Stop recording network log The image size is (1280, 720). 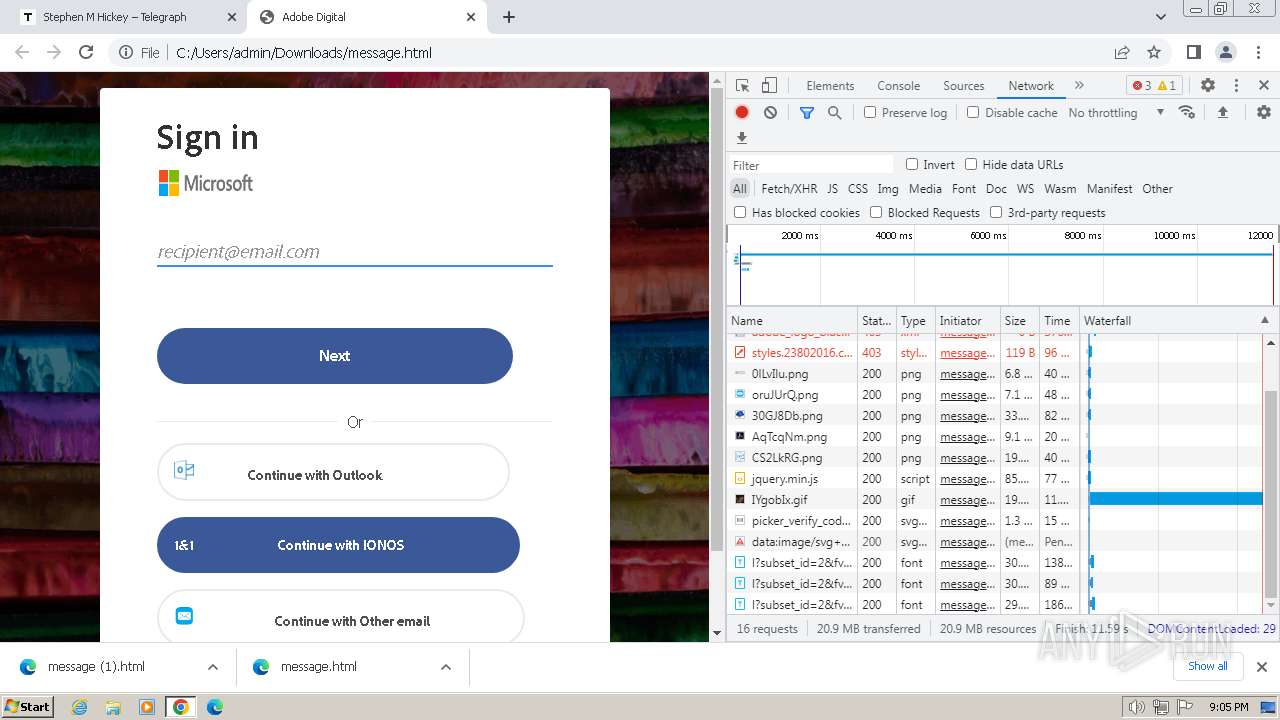(742, 113)
